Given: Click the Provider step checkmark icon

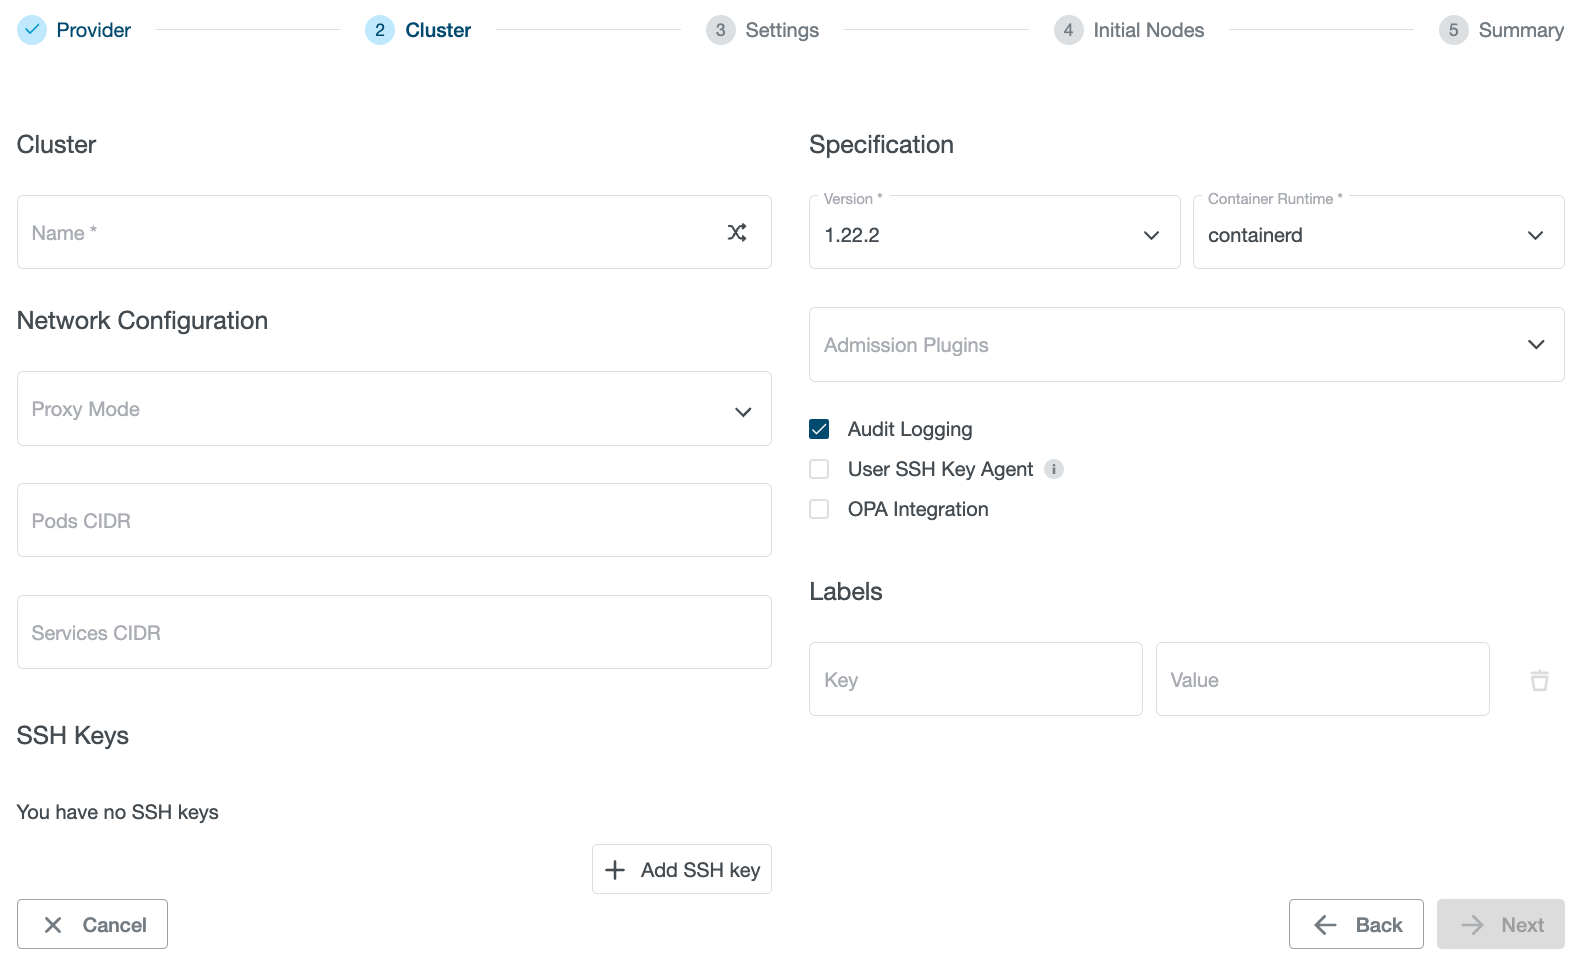Looking at the screenshot, I should pos(32,30).
